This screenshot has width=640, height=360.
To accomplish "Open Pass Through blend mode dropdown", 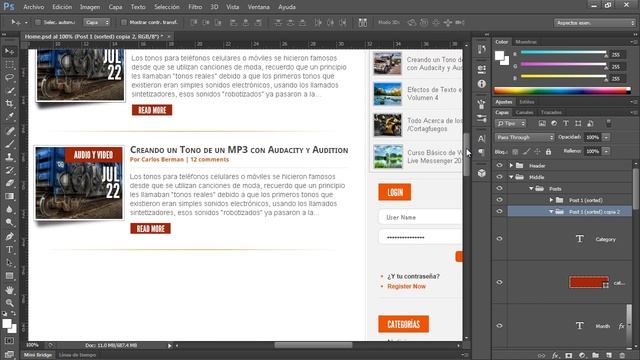I will pos(524,138).
